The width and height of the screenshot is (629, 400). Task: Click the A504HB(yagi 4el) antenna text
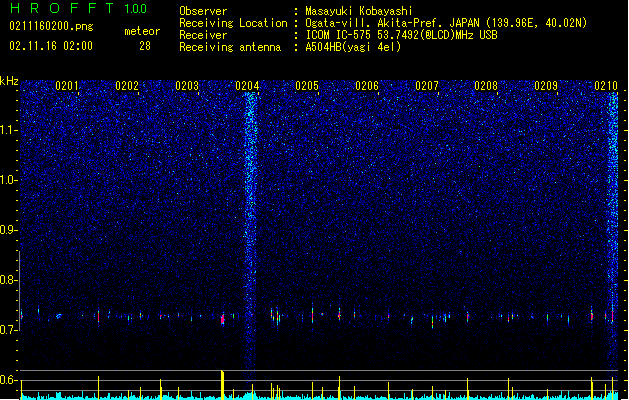coord(353,47)
